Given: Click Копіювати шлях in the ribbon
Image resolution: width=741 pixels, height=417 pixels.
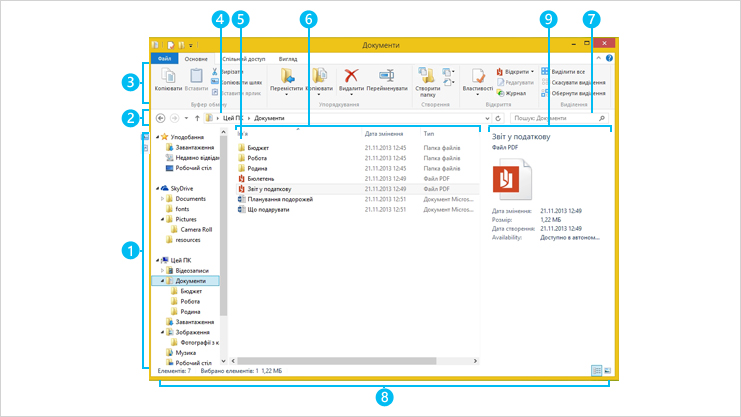Looking at the screenshot, I should click(236, 82).
